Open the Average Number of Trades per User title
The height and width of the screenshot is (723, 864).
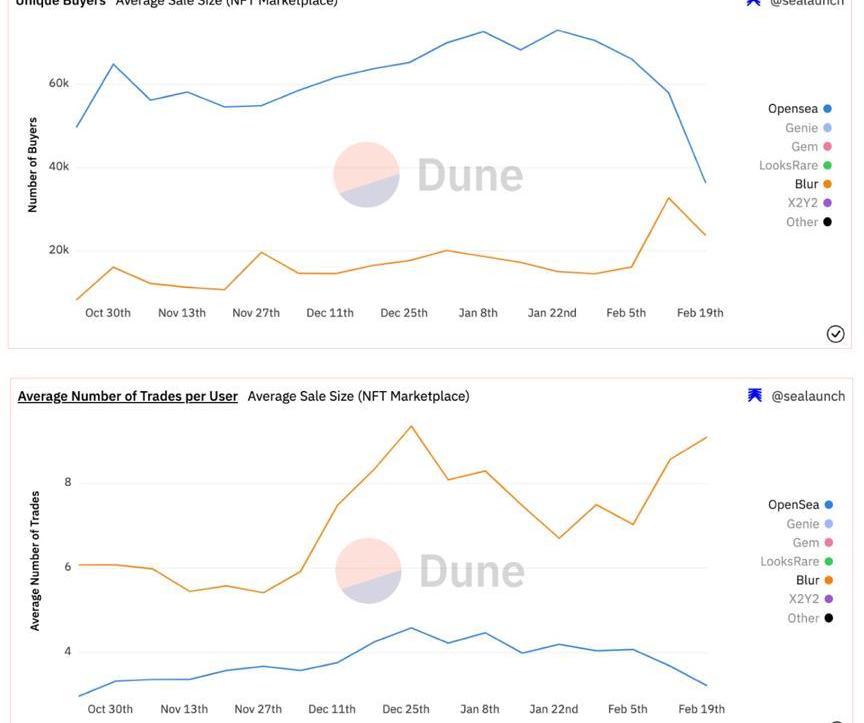[x=128, y=396]
